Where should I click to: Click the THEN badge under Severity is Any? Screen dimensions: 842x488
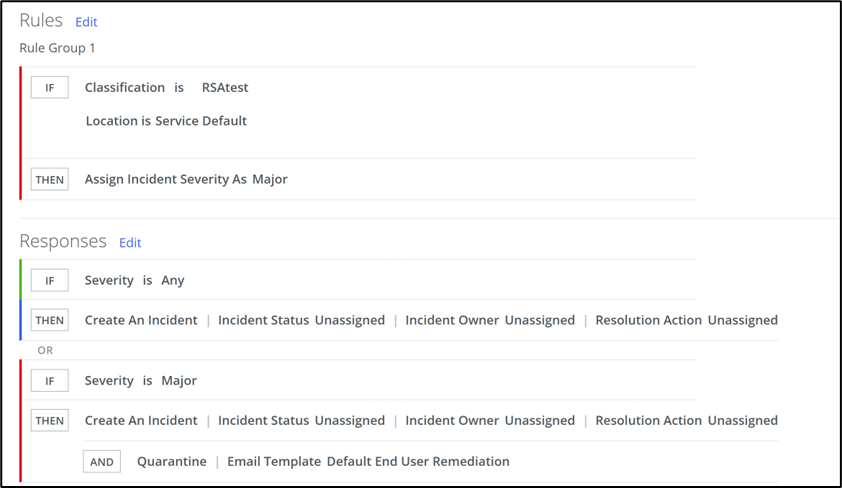click(x=49, y=321)
